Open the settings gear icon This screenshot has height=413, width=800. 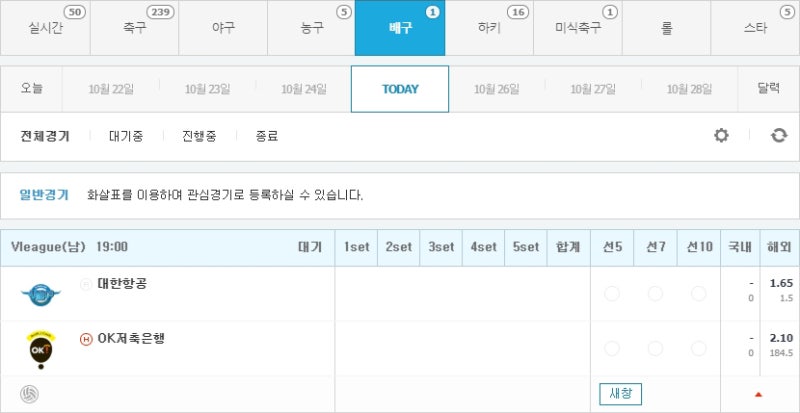[x=721, y=136]
